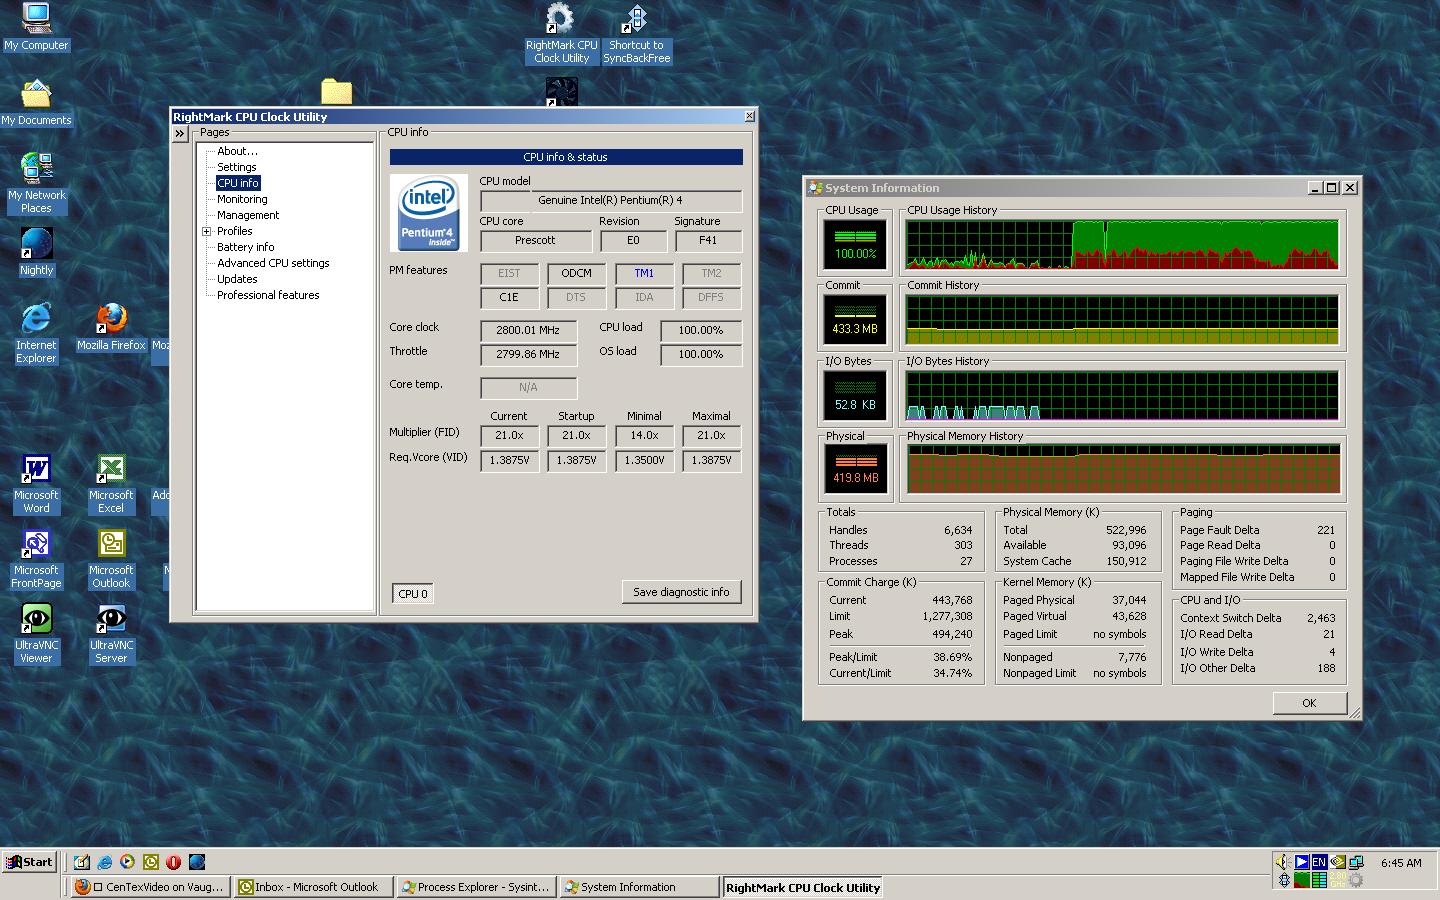Toggle the DTS feature indicator

pos(576,297)
